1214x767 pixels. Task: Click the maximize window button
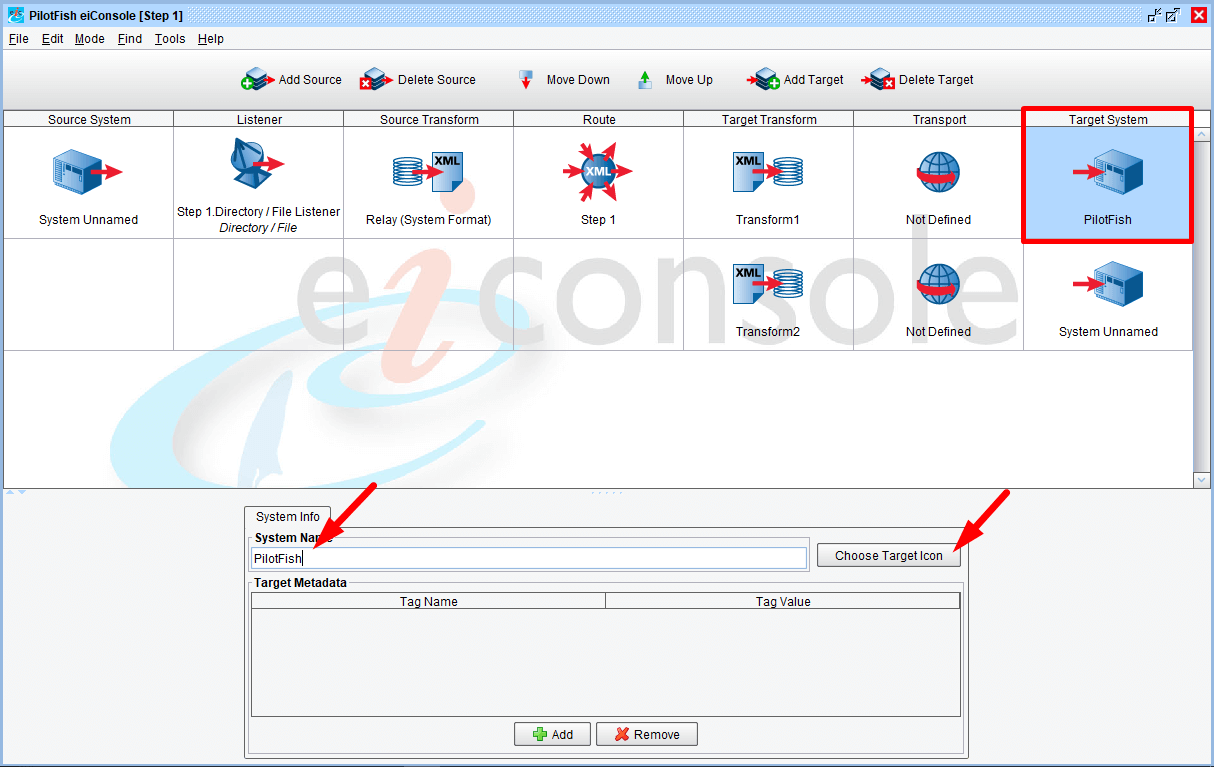pos(1173,15)
